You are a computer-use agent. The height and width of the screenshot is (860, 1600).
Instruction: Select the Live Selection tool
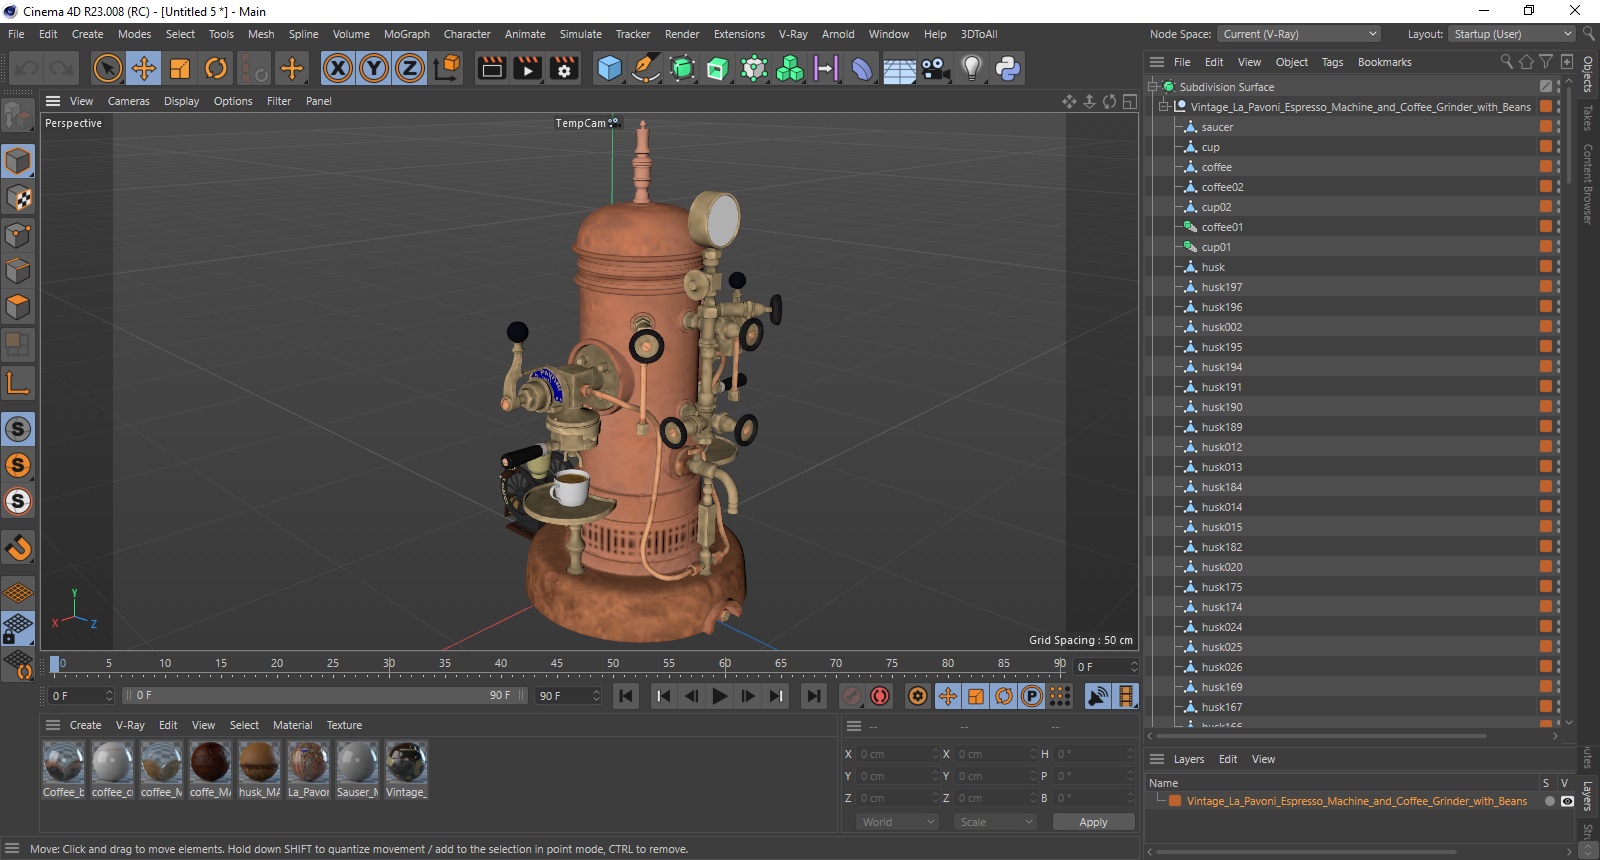107,68
